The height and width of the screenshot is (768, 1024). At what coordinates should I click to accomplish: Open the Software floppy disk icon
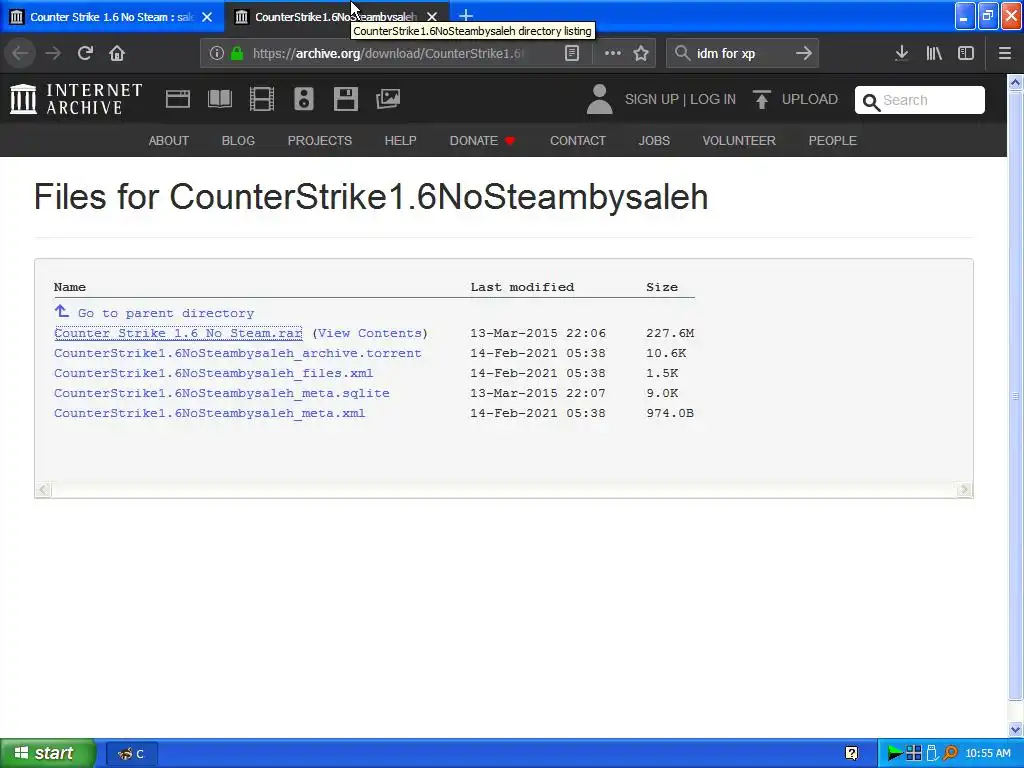click(345, 99)
